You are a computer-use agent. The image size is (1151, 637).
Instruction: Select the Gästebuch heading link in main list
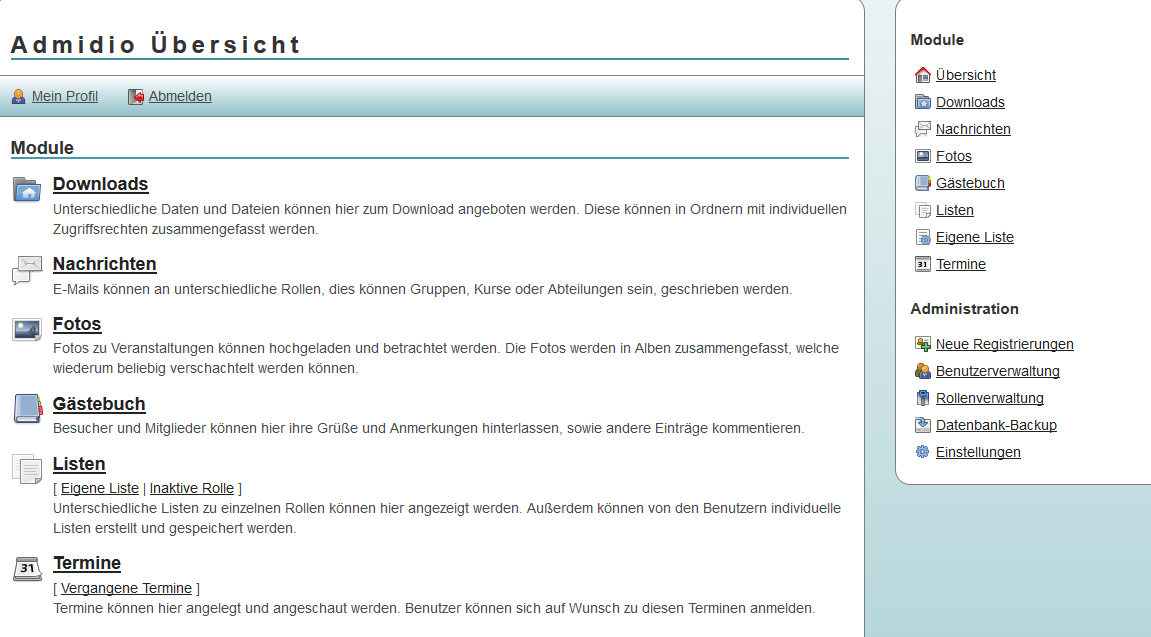tap(99, 404)
